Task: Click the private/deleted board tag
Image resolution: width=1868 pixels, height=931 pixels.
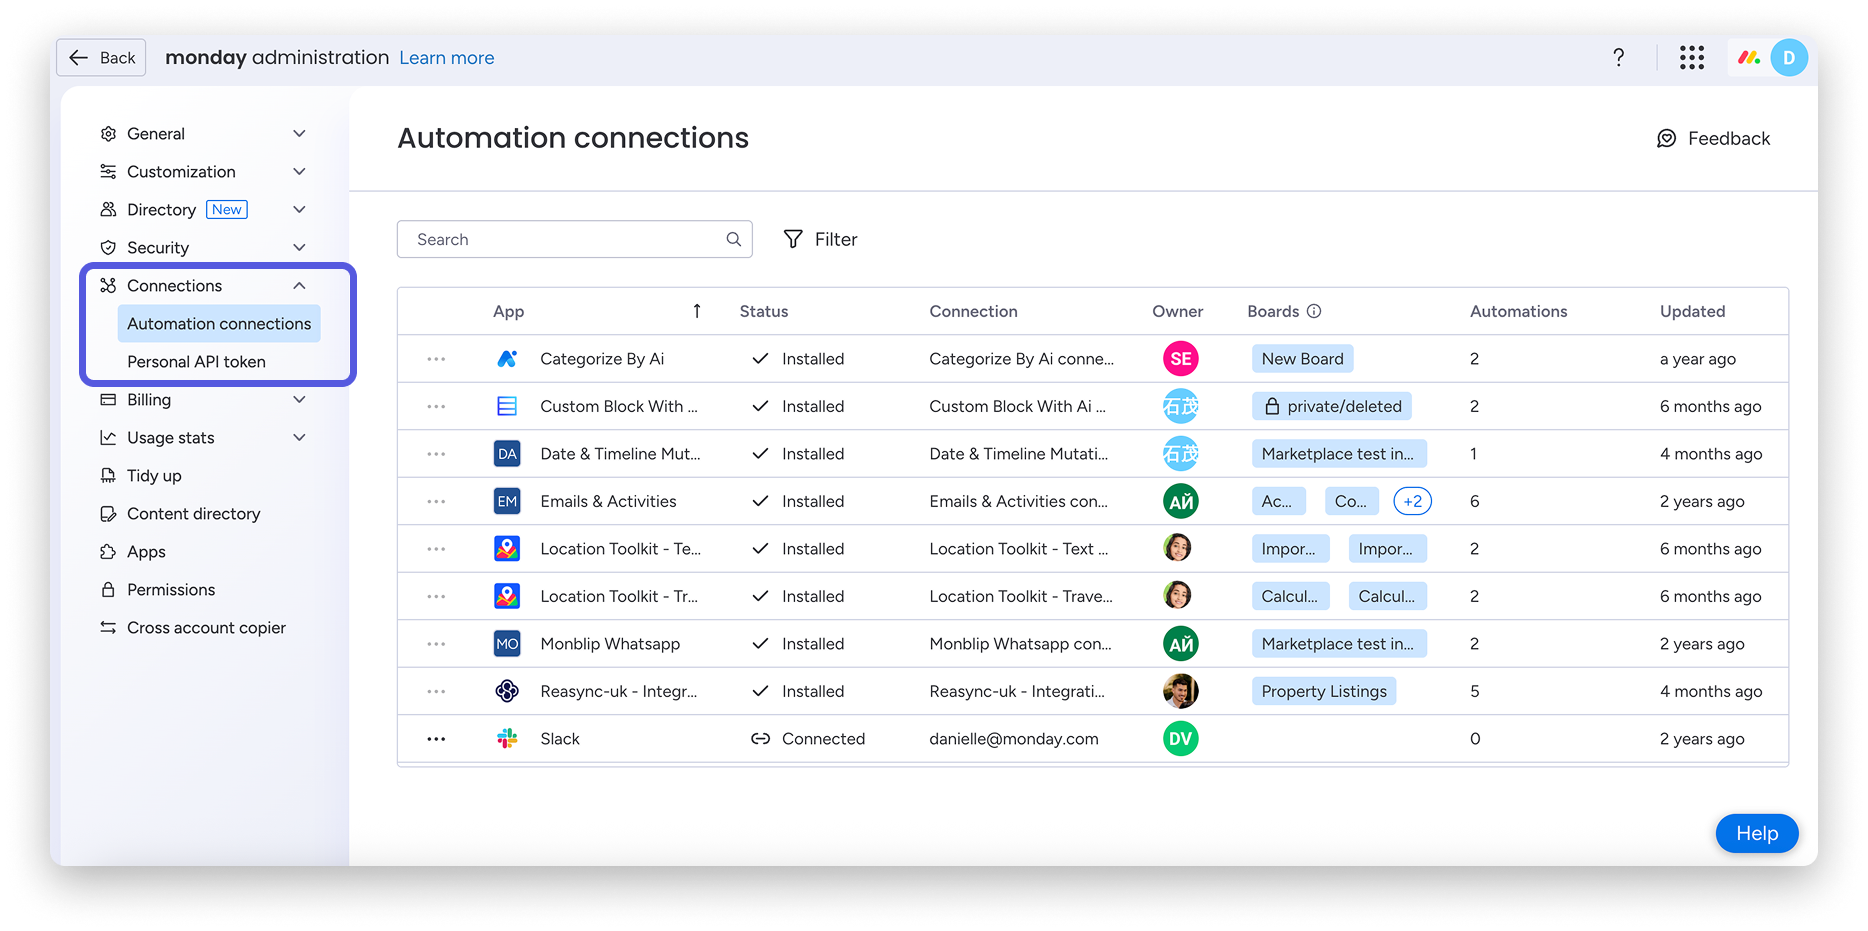Action: [1332, 406]
